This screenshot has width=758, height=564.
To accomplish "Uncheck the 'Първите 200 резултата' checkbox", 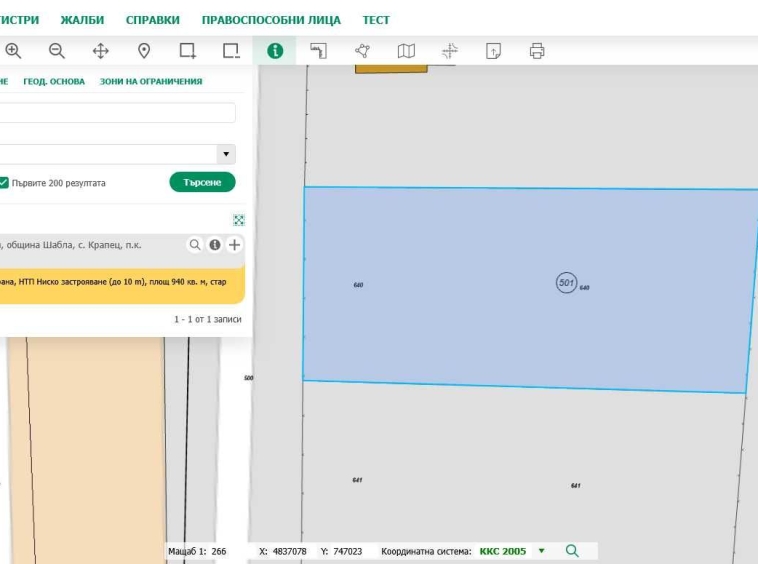I will click(x=4, y=183).
